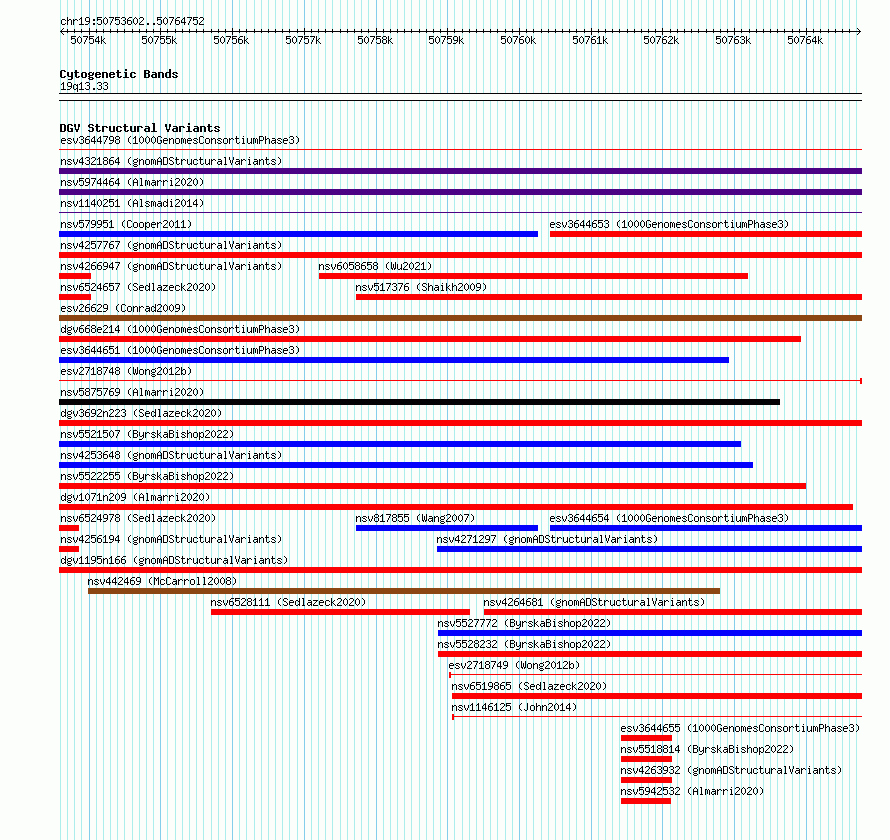Open nsv5942532 (Almarri2020) label
Viewport: 890px width, 840px height.
click(x=692, y=791)
